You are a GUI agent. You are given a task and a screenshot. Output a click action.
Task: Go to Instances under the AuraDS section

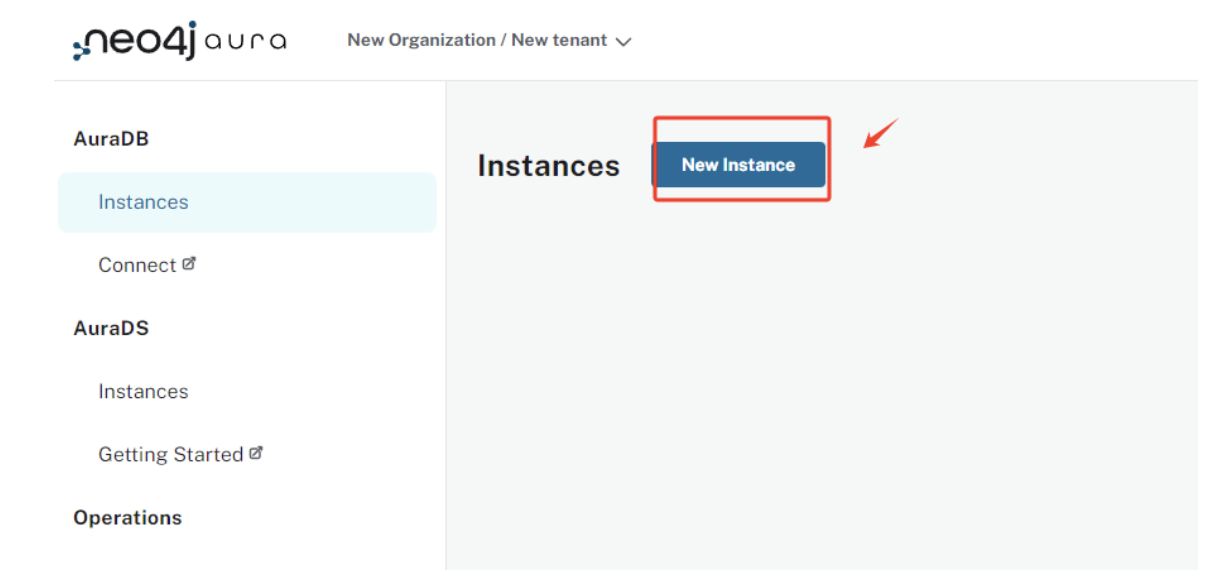(x=143, y=391)
